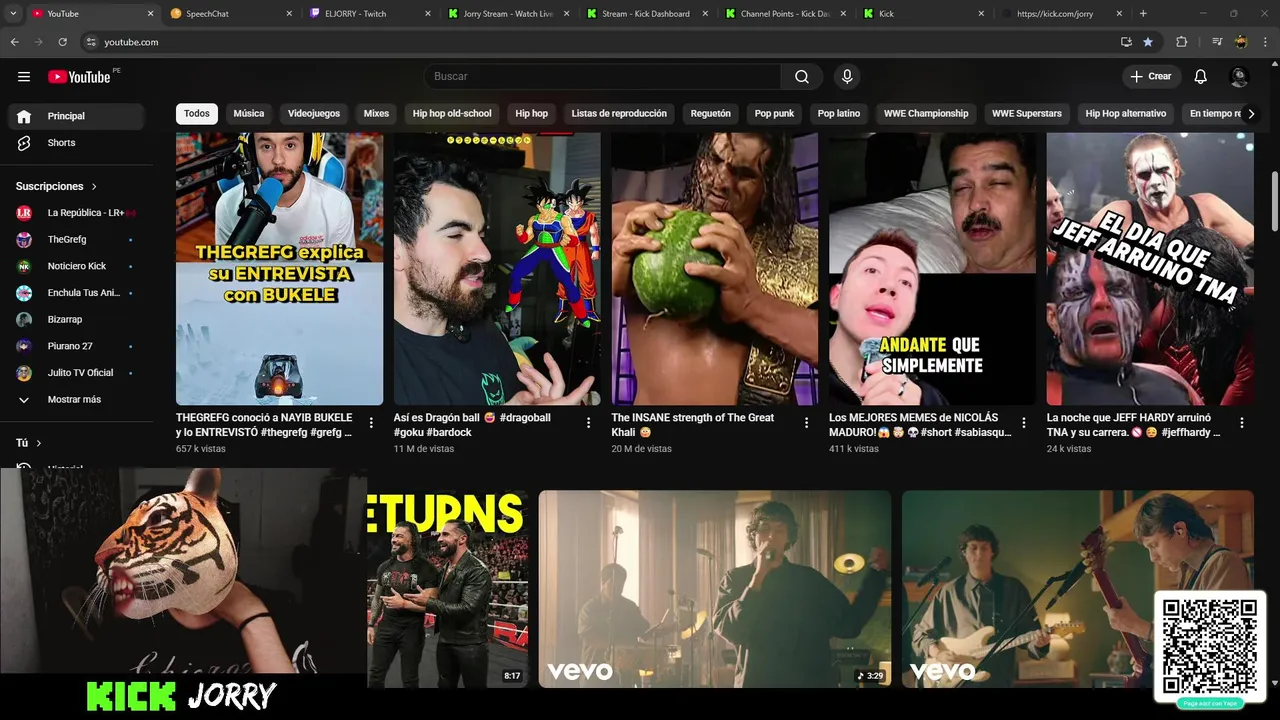Open the YouTube hamburger guide menu
This screenshot has height=720, width=1280.
(x=24, y=77)
